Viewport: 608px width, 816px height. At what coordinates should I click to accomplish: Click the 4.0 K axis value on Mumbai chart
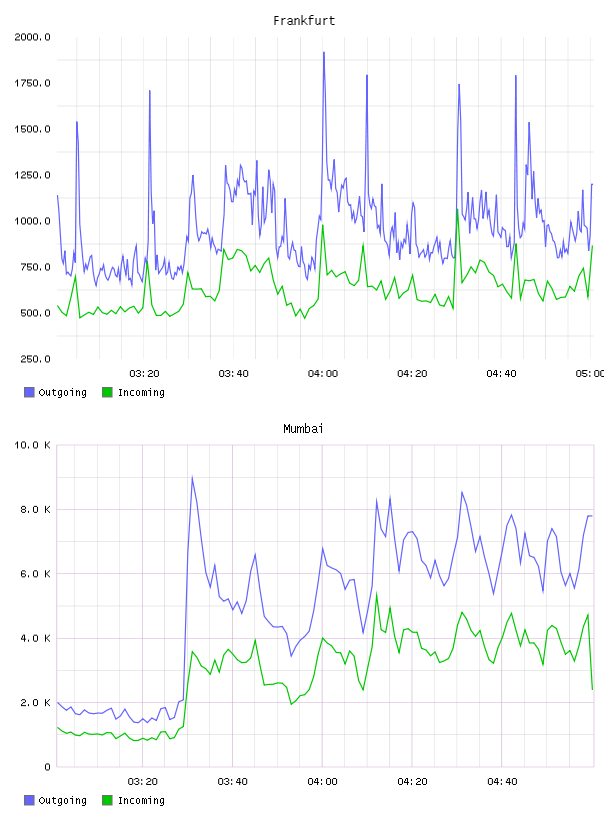tap(35, 638)
